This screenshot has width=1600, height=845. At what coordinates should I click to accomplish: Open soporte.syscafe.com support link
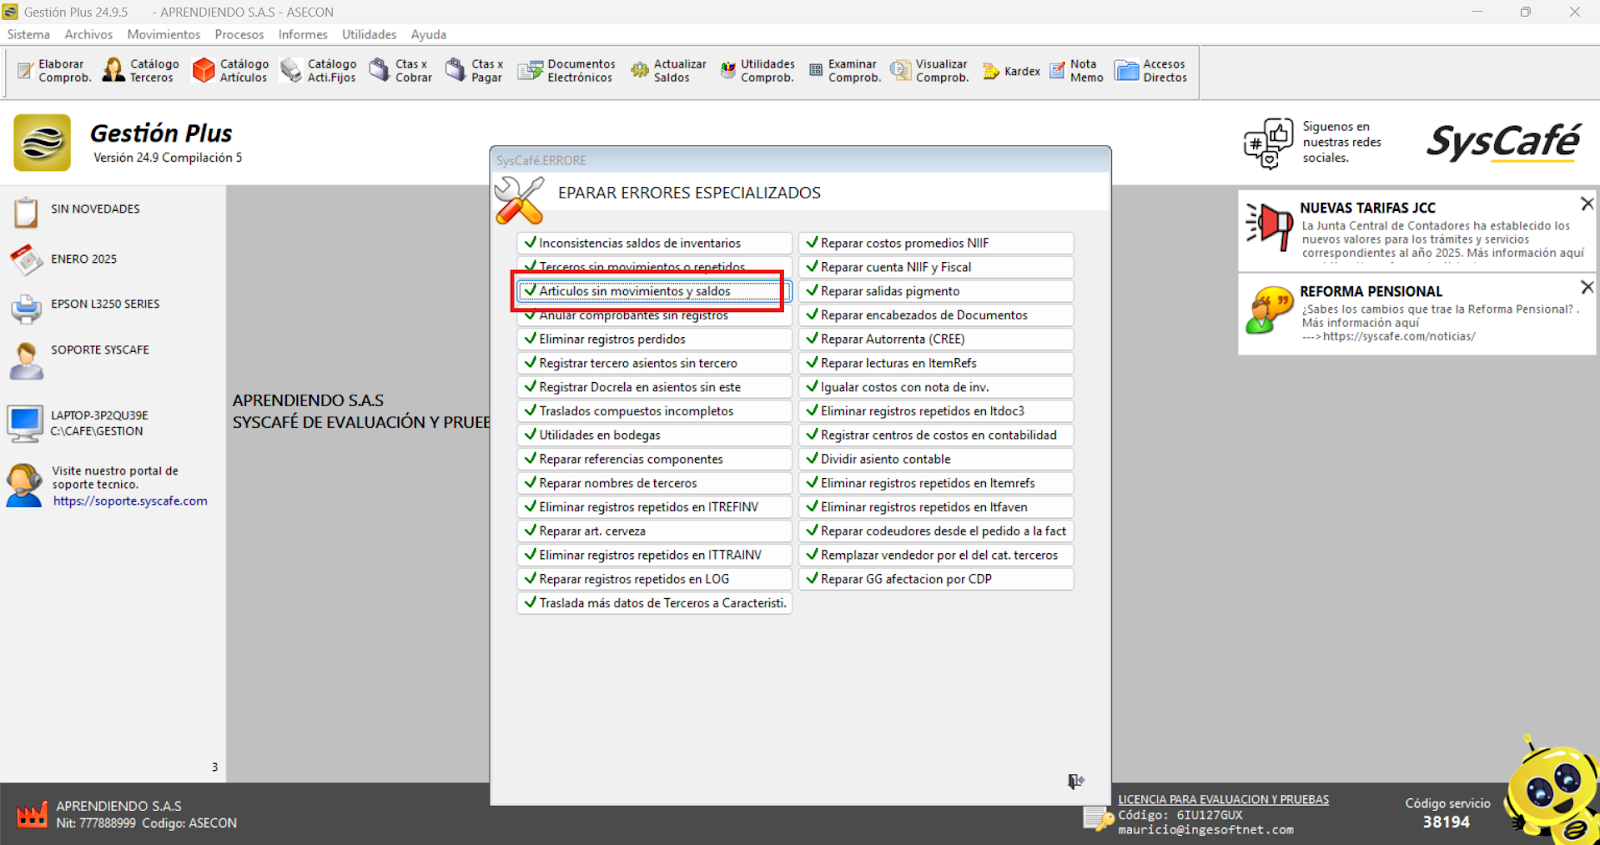(x=131, y=501)
